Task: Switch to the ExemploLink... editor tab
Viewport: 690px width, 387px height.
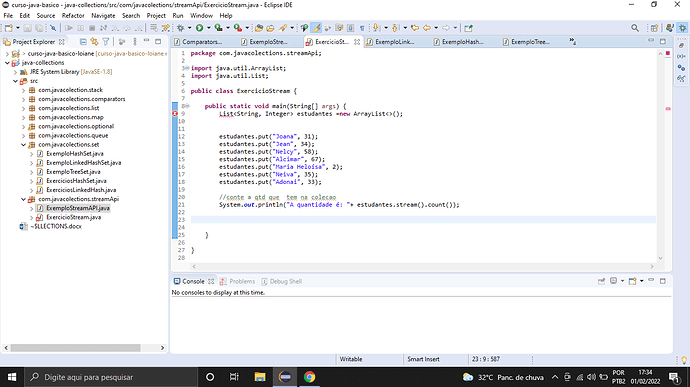Action: [390, 42]
